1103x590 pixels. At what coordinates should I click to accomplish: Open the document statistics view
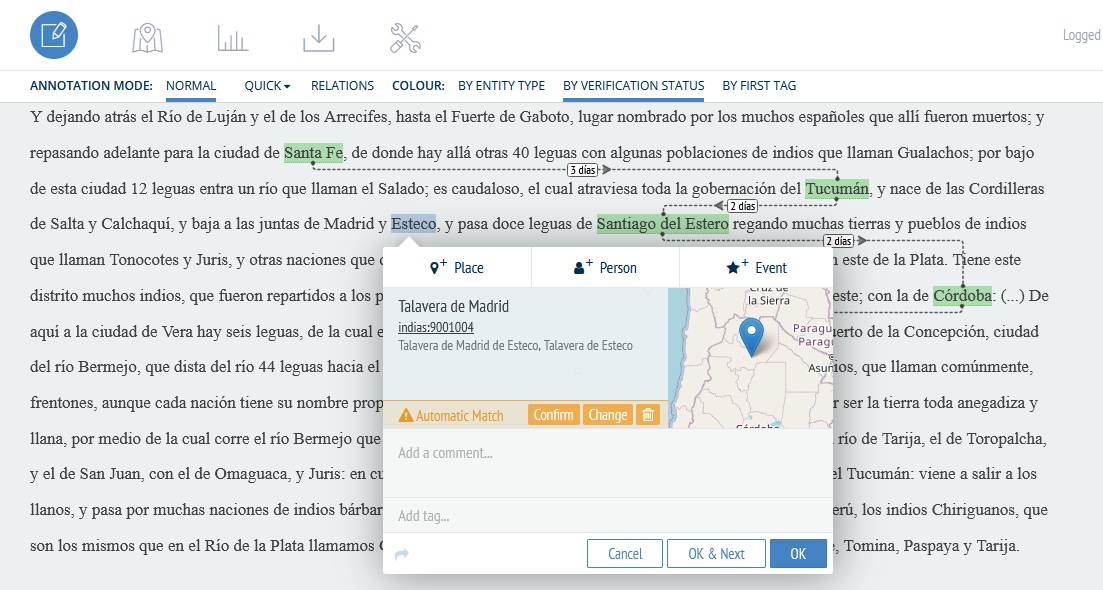(x=232, y=34)
